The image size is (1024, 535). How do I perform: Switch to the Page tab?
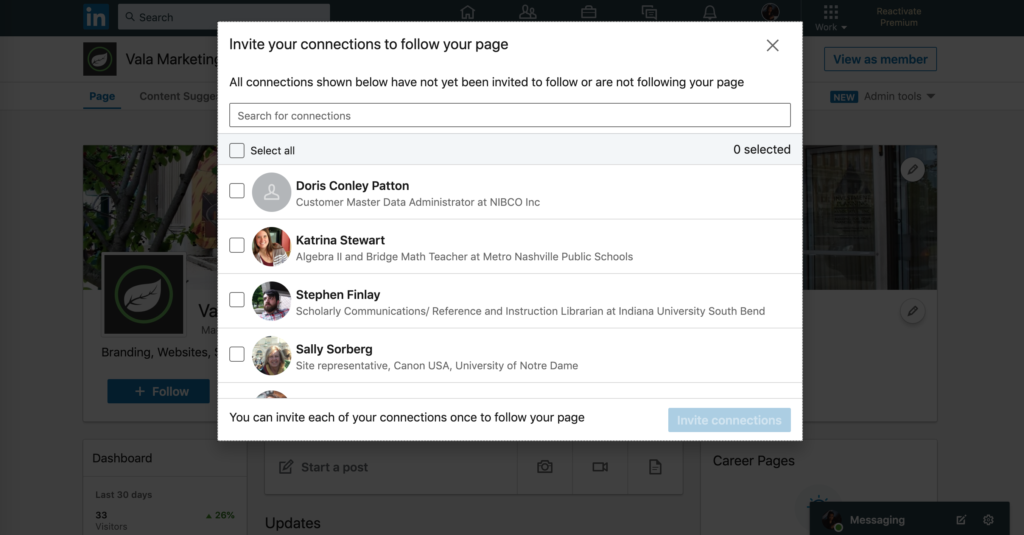point(102,96)
